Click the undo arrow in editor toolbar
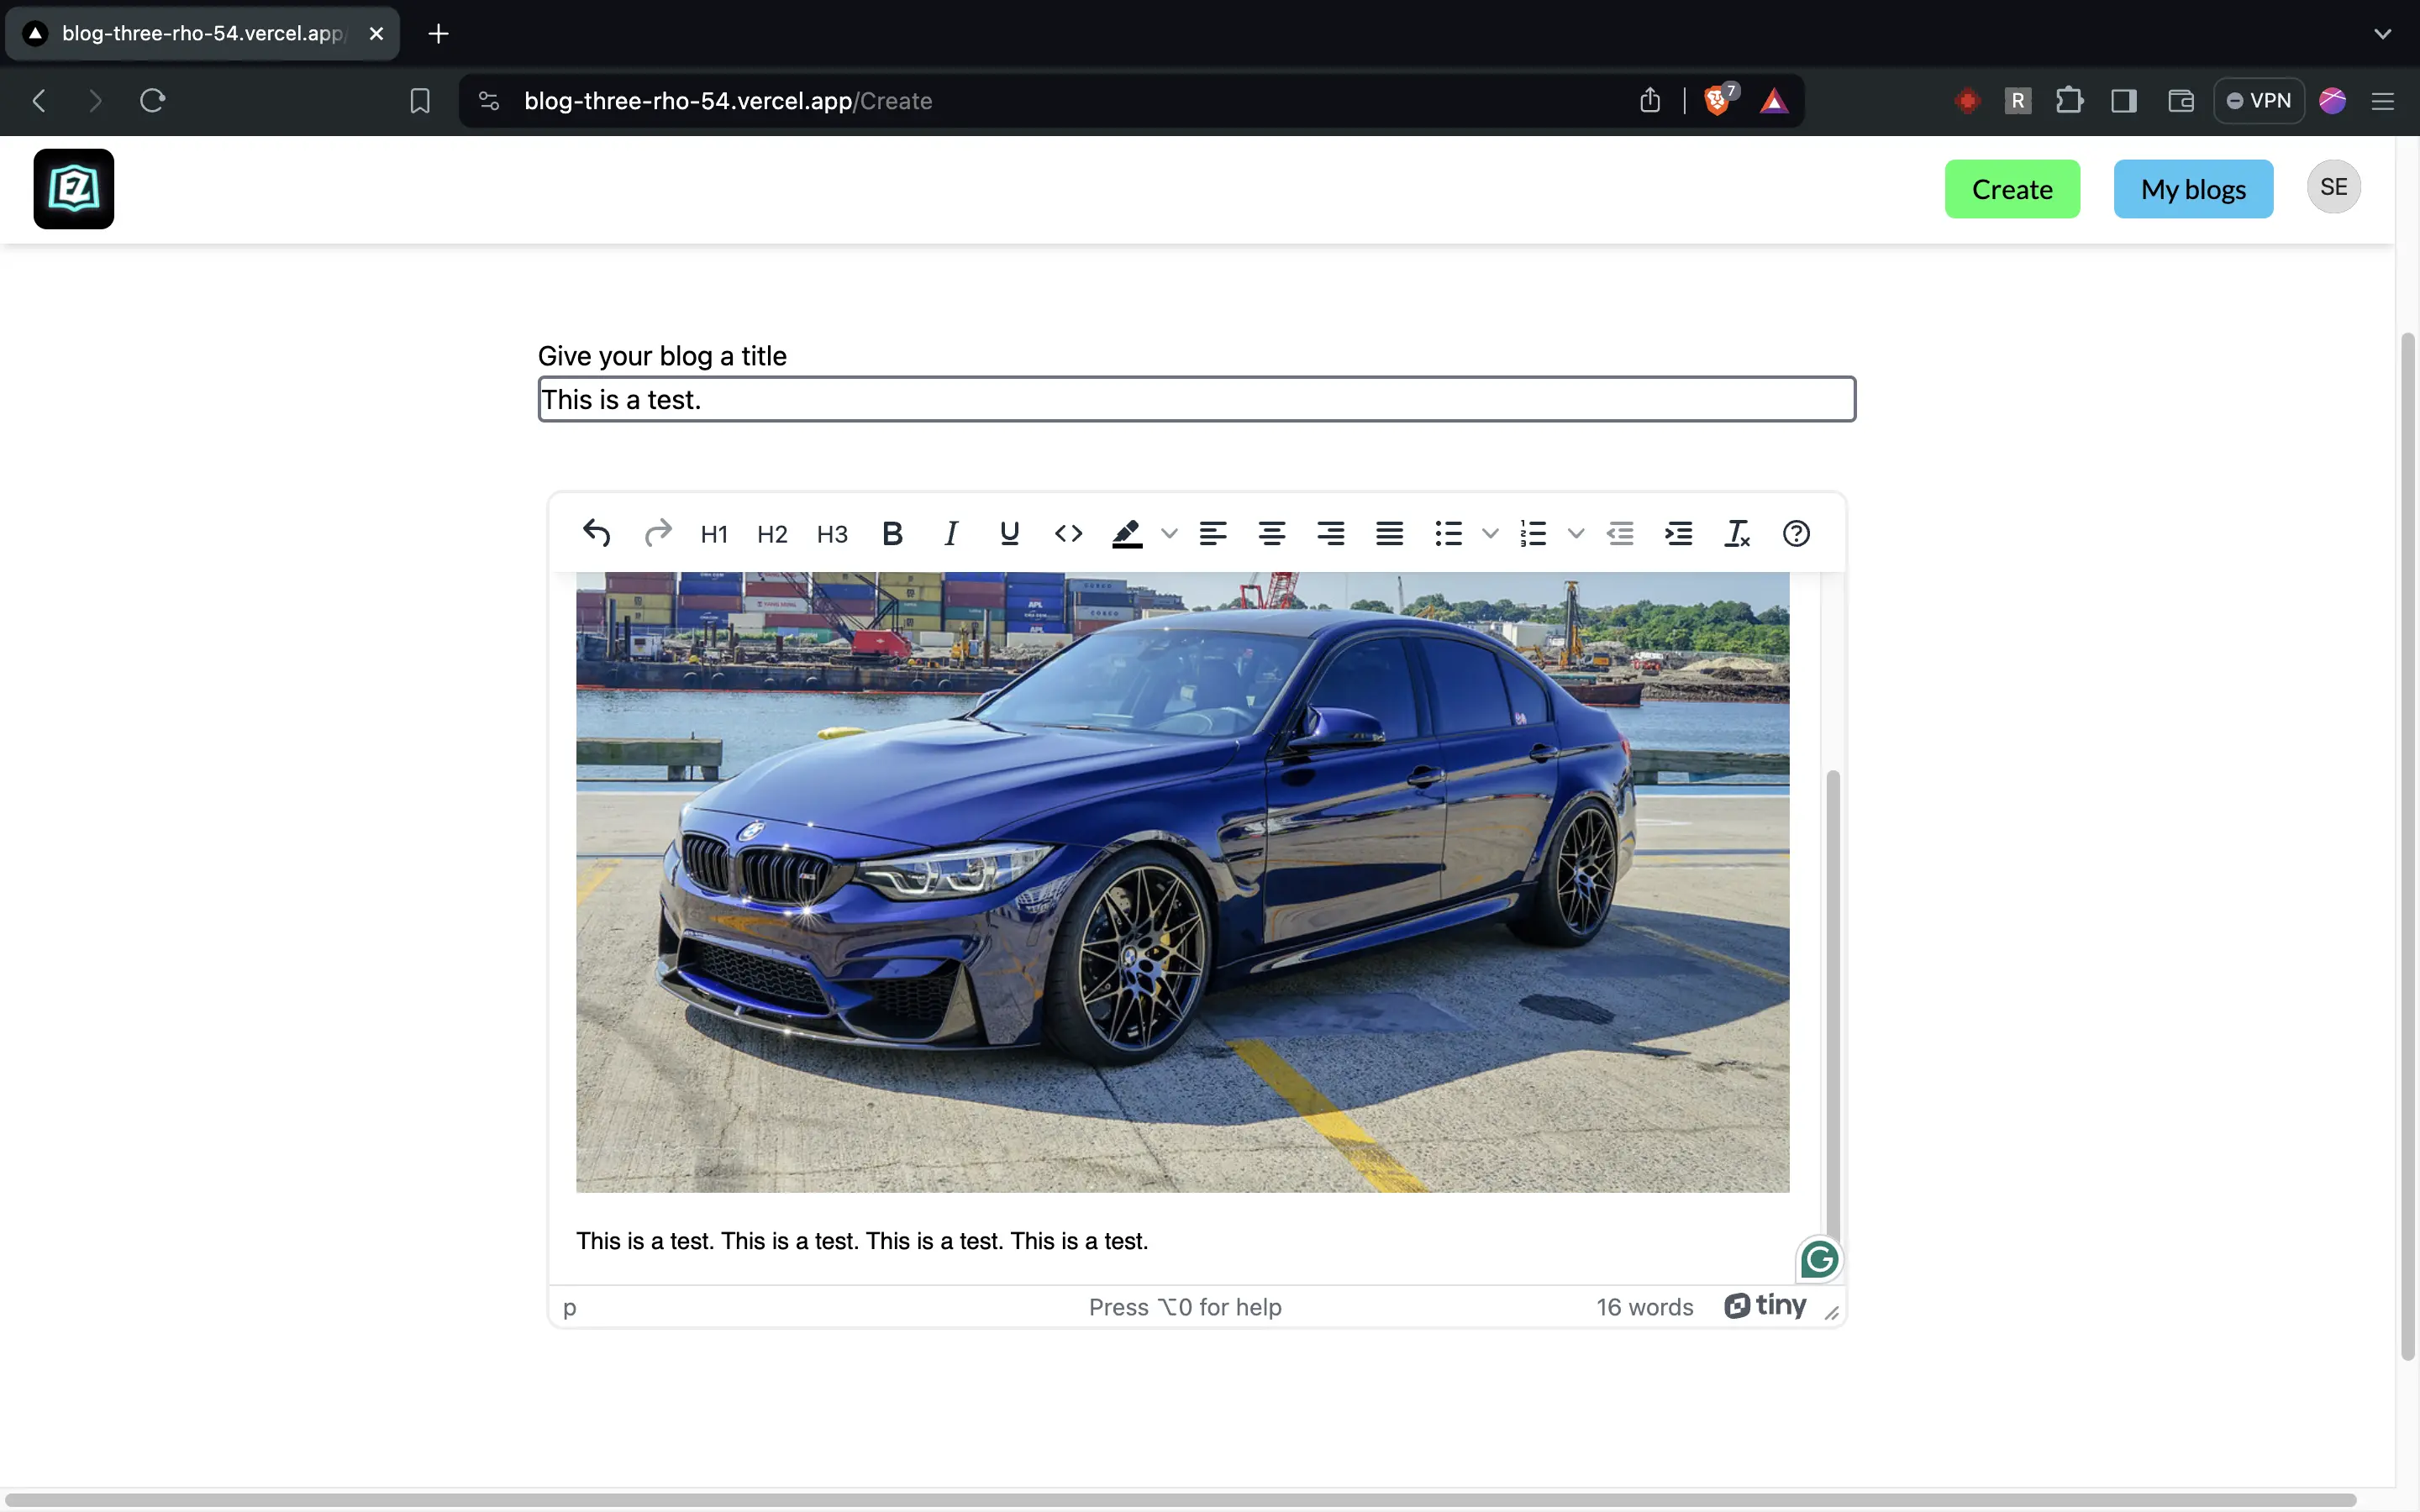The height and width of the screenshot is (1512, 2420). point(596,533)
